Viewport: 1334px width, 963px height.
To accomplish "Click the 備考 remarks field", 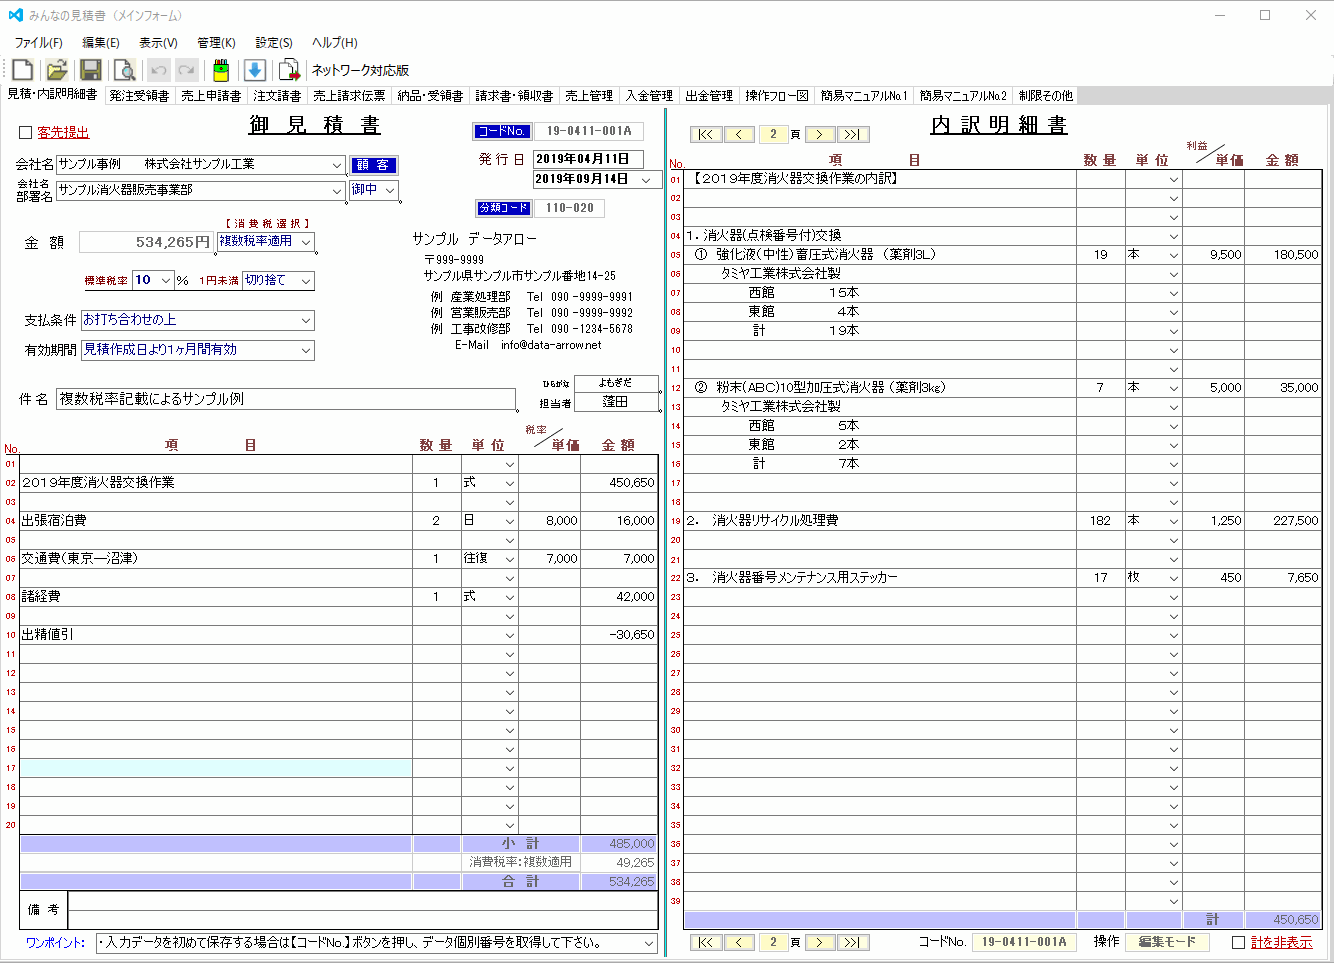I will (x=363, y=910).
